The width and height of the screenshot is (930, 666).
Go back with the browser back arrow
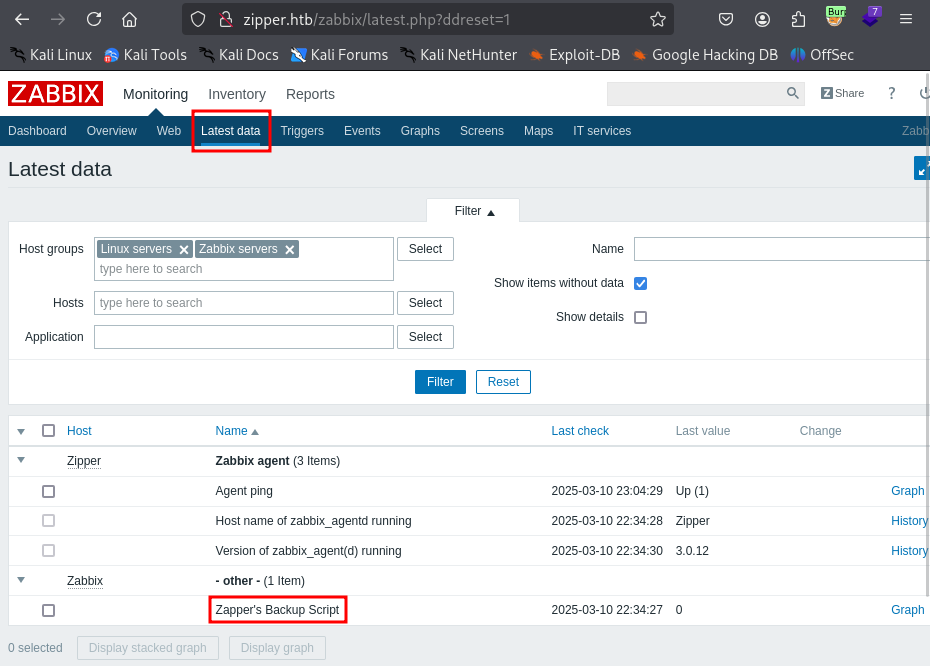22,20
